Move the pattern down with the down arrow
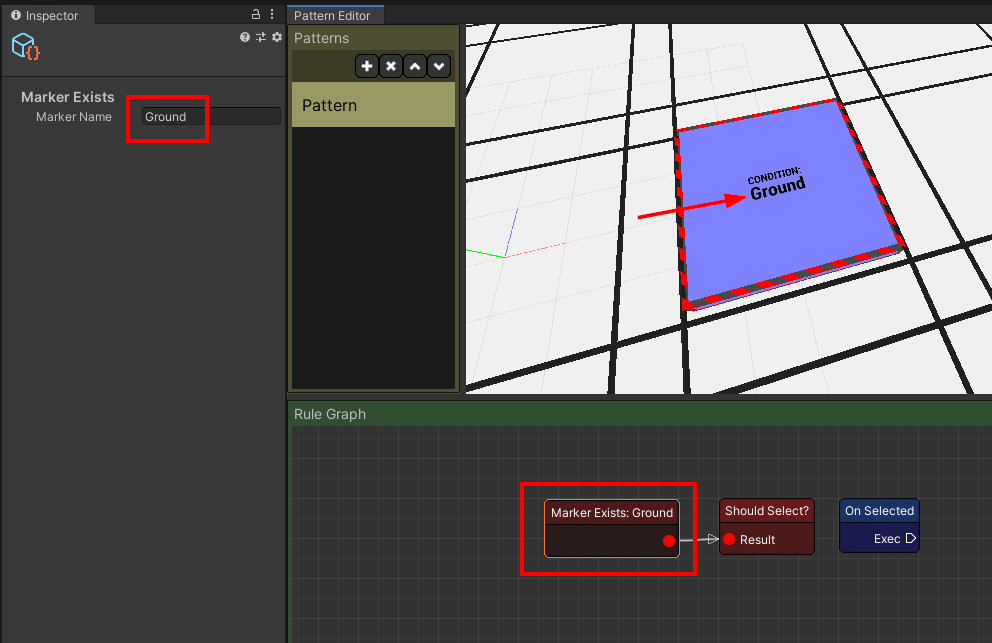Viewport: 992px width, 643px height. (439, 66)
